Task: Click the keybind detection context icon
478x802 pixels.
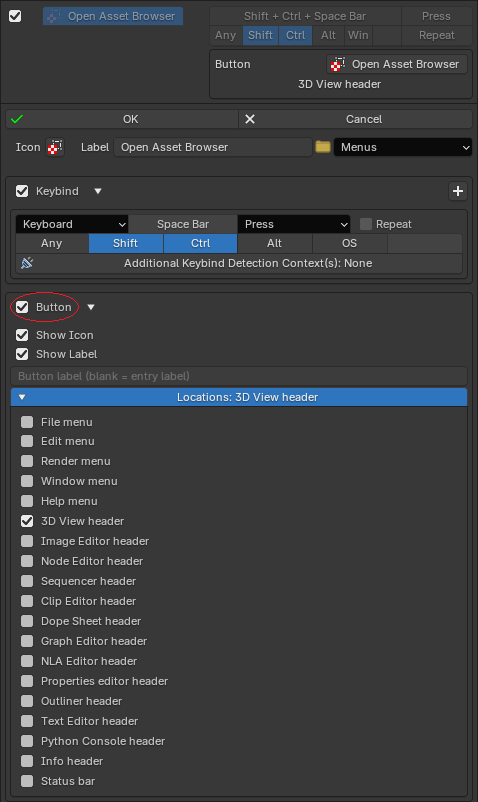Action: (x=27, y=263)
